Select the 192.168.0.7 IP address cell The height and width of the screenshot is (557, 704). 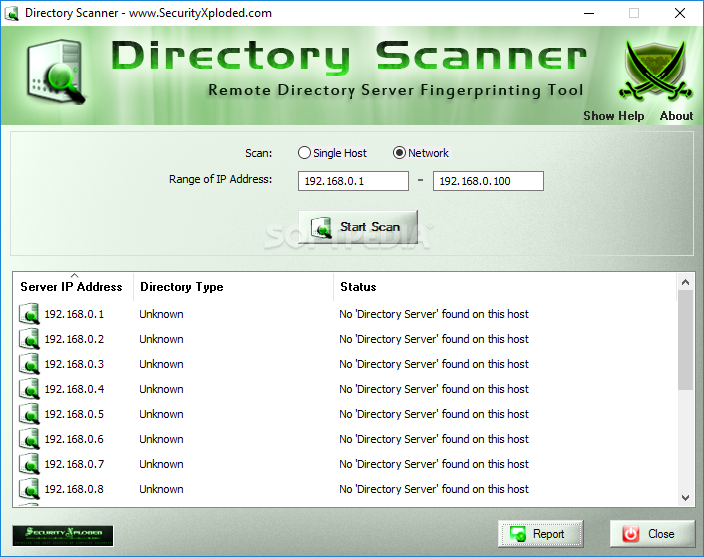[74, 464]
